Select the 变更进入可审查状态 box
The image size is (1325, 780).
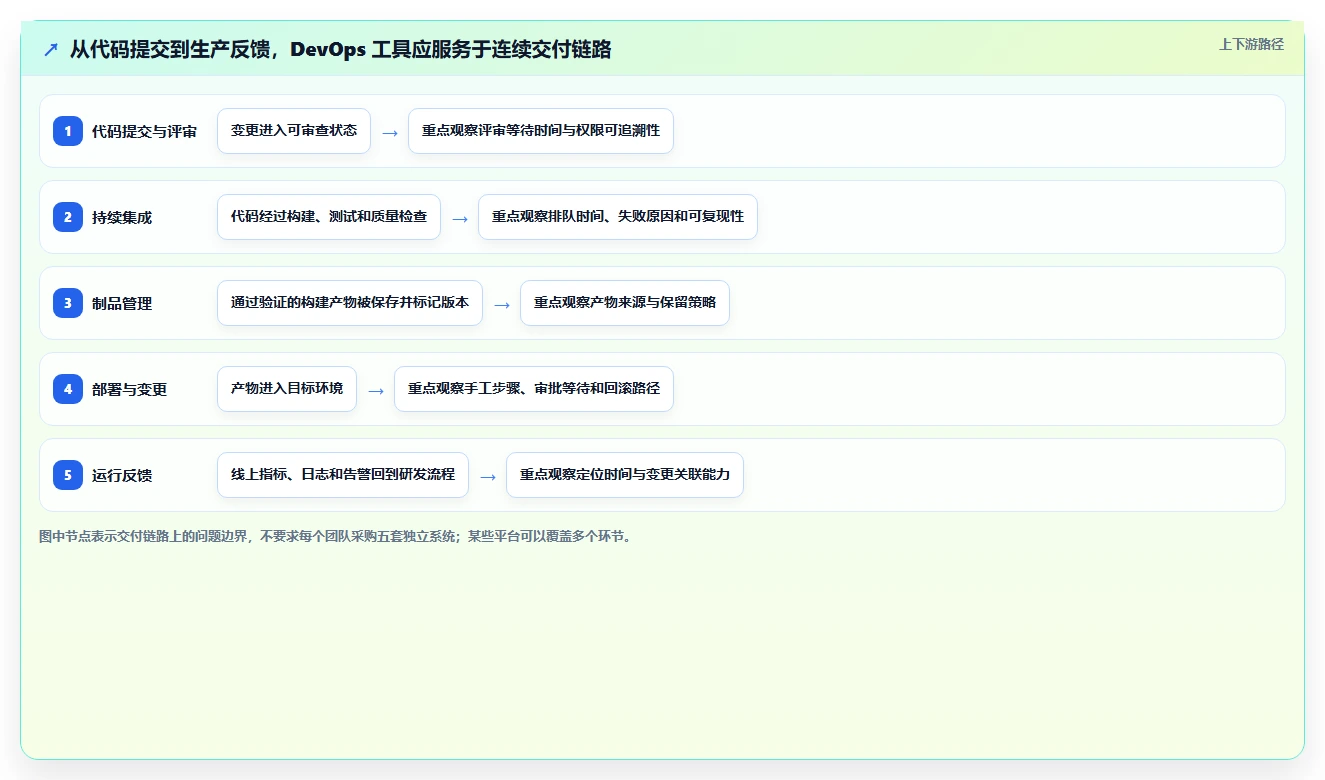[294, 131]
